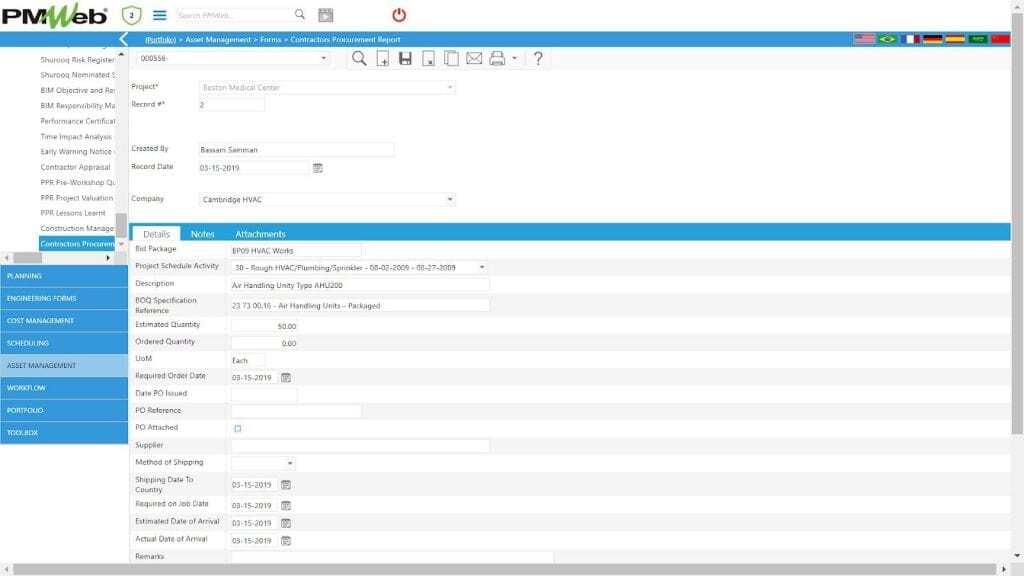This screenshot has height=576, width=1024.
Task: Switch to the Notes tab
Action: (202, 234)
